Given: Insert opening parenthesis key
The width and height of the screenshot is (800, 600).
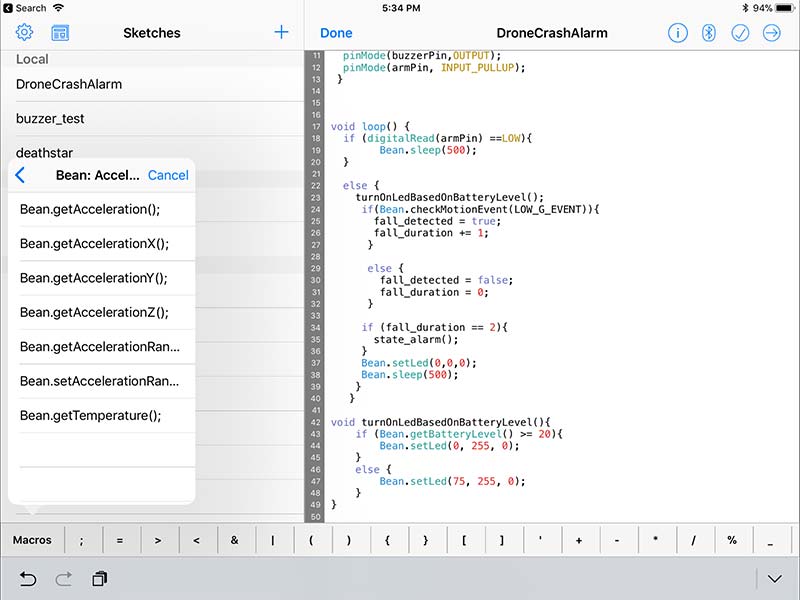Looking at the screenshot, I should [311, 540].
